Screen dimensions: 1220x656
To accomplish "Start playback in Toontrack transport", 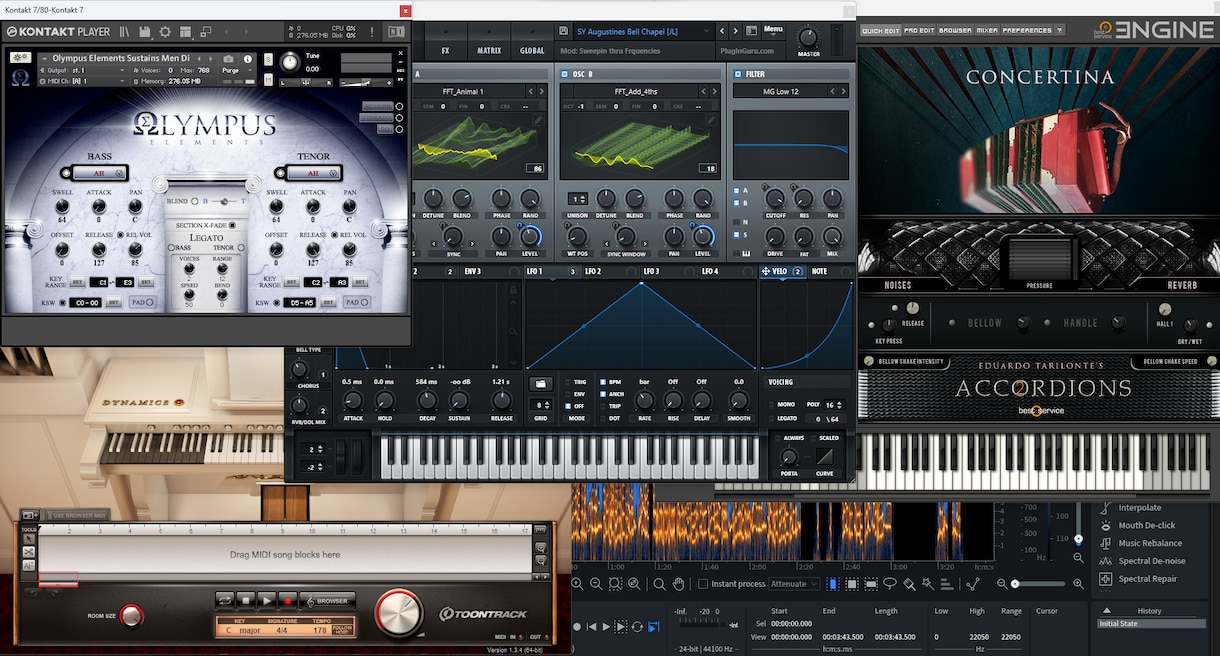I will 266,600.
